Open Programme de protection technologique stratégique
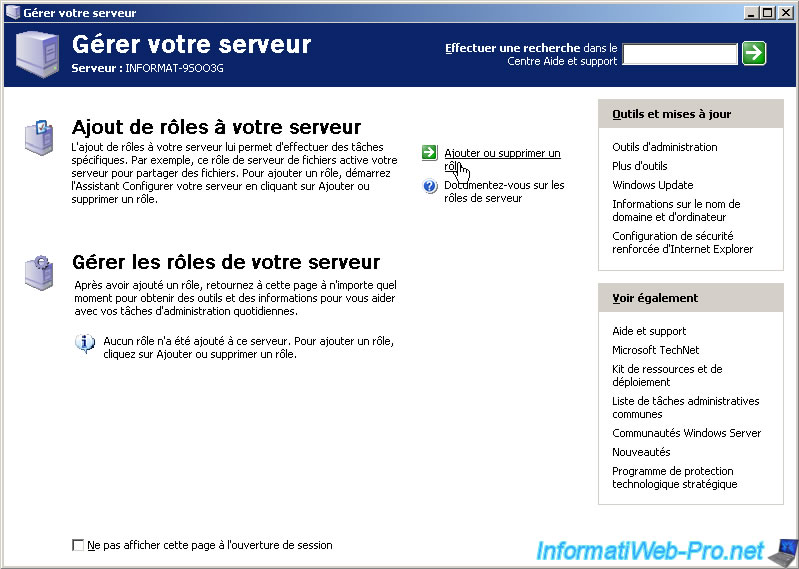Viewport: 799px width, 569px height. 675,477
